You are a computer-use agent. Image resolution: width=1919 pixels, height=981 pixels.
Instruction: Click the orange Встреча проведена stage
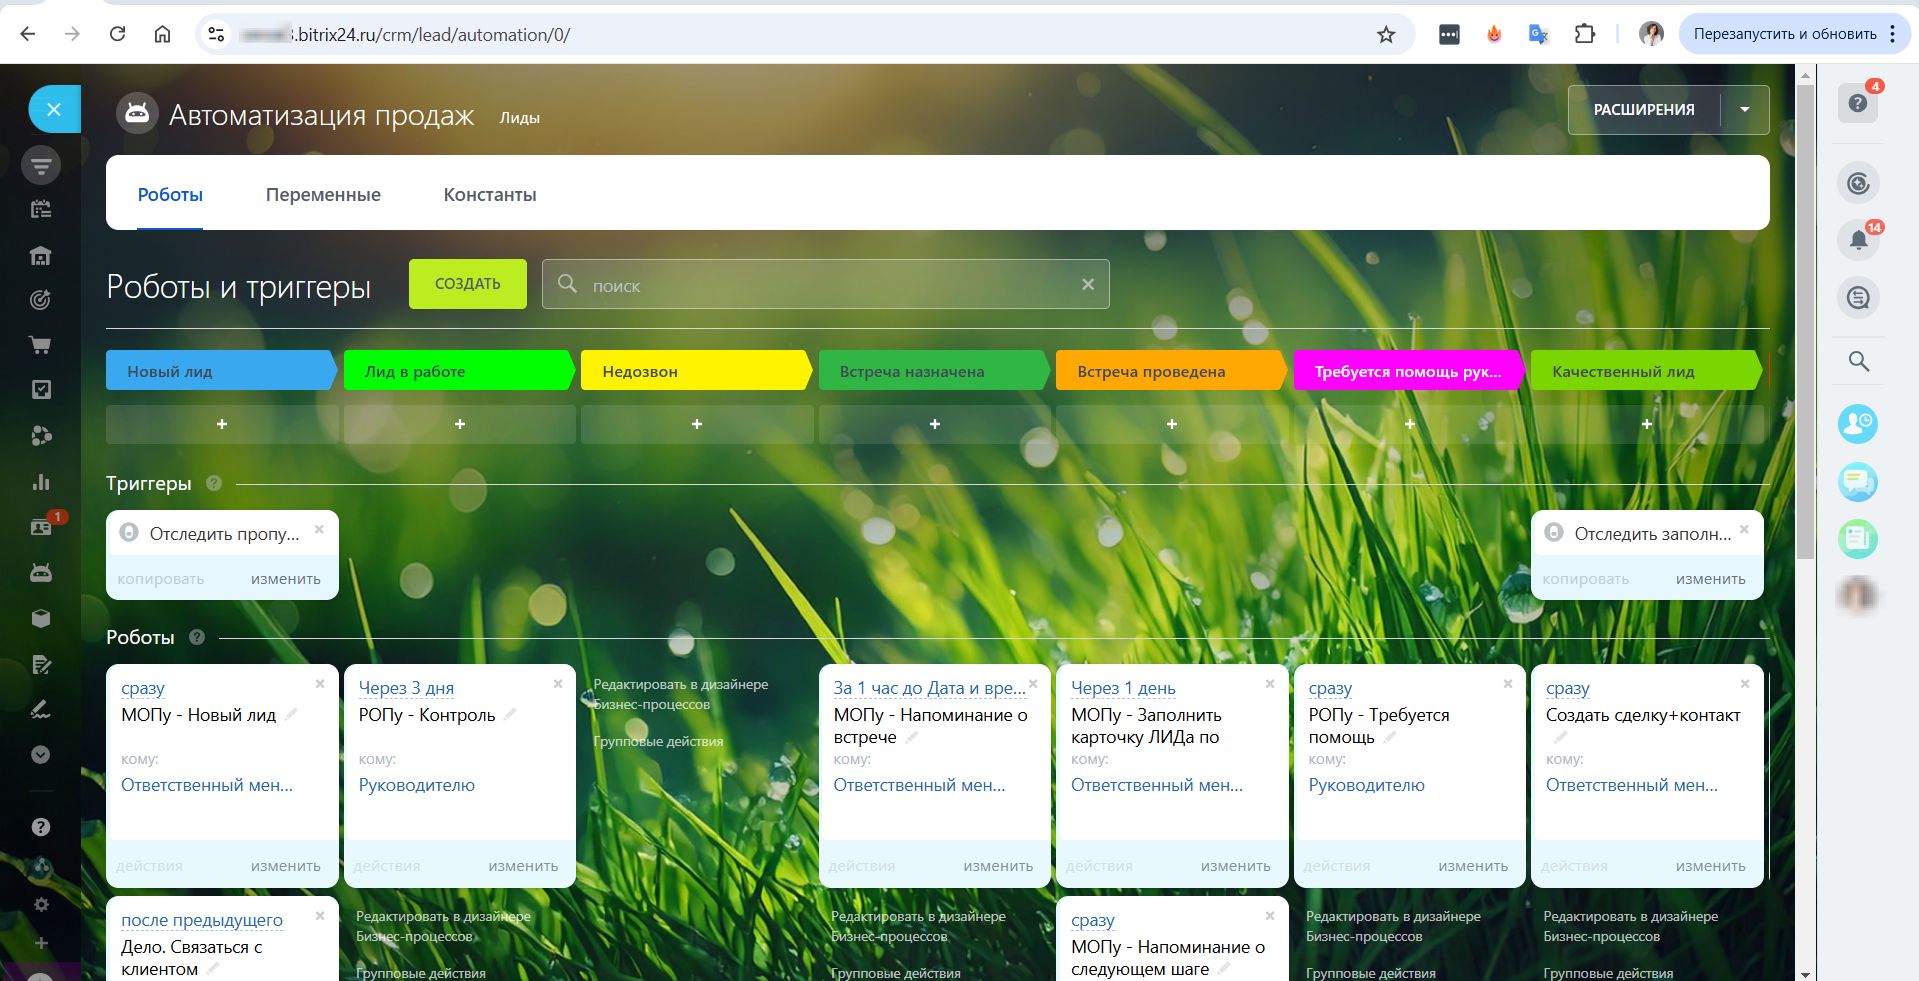(x=1171, y=371)
